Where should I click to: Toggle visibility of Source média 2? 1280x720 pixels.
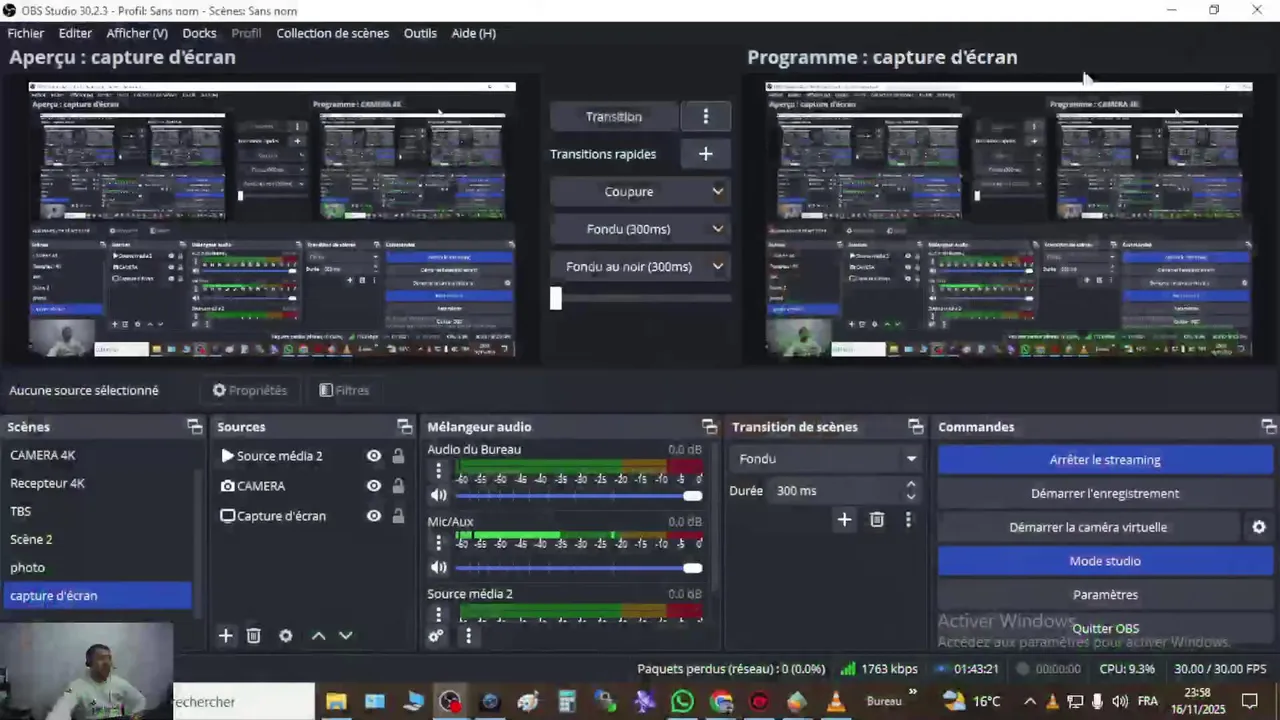pyautogui.click(x=374, y=456)
